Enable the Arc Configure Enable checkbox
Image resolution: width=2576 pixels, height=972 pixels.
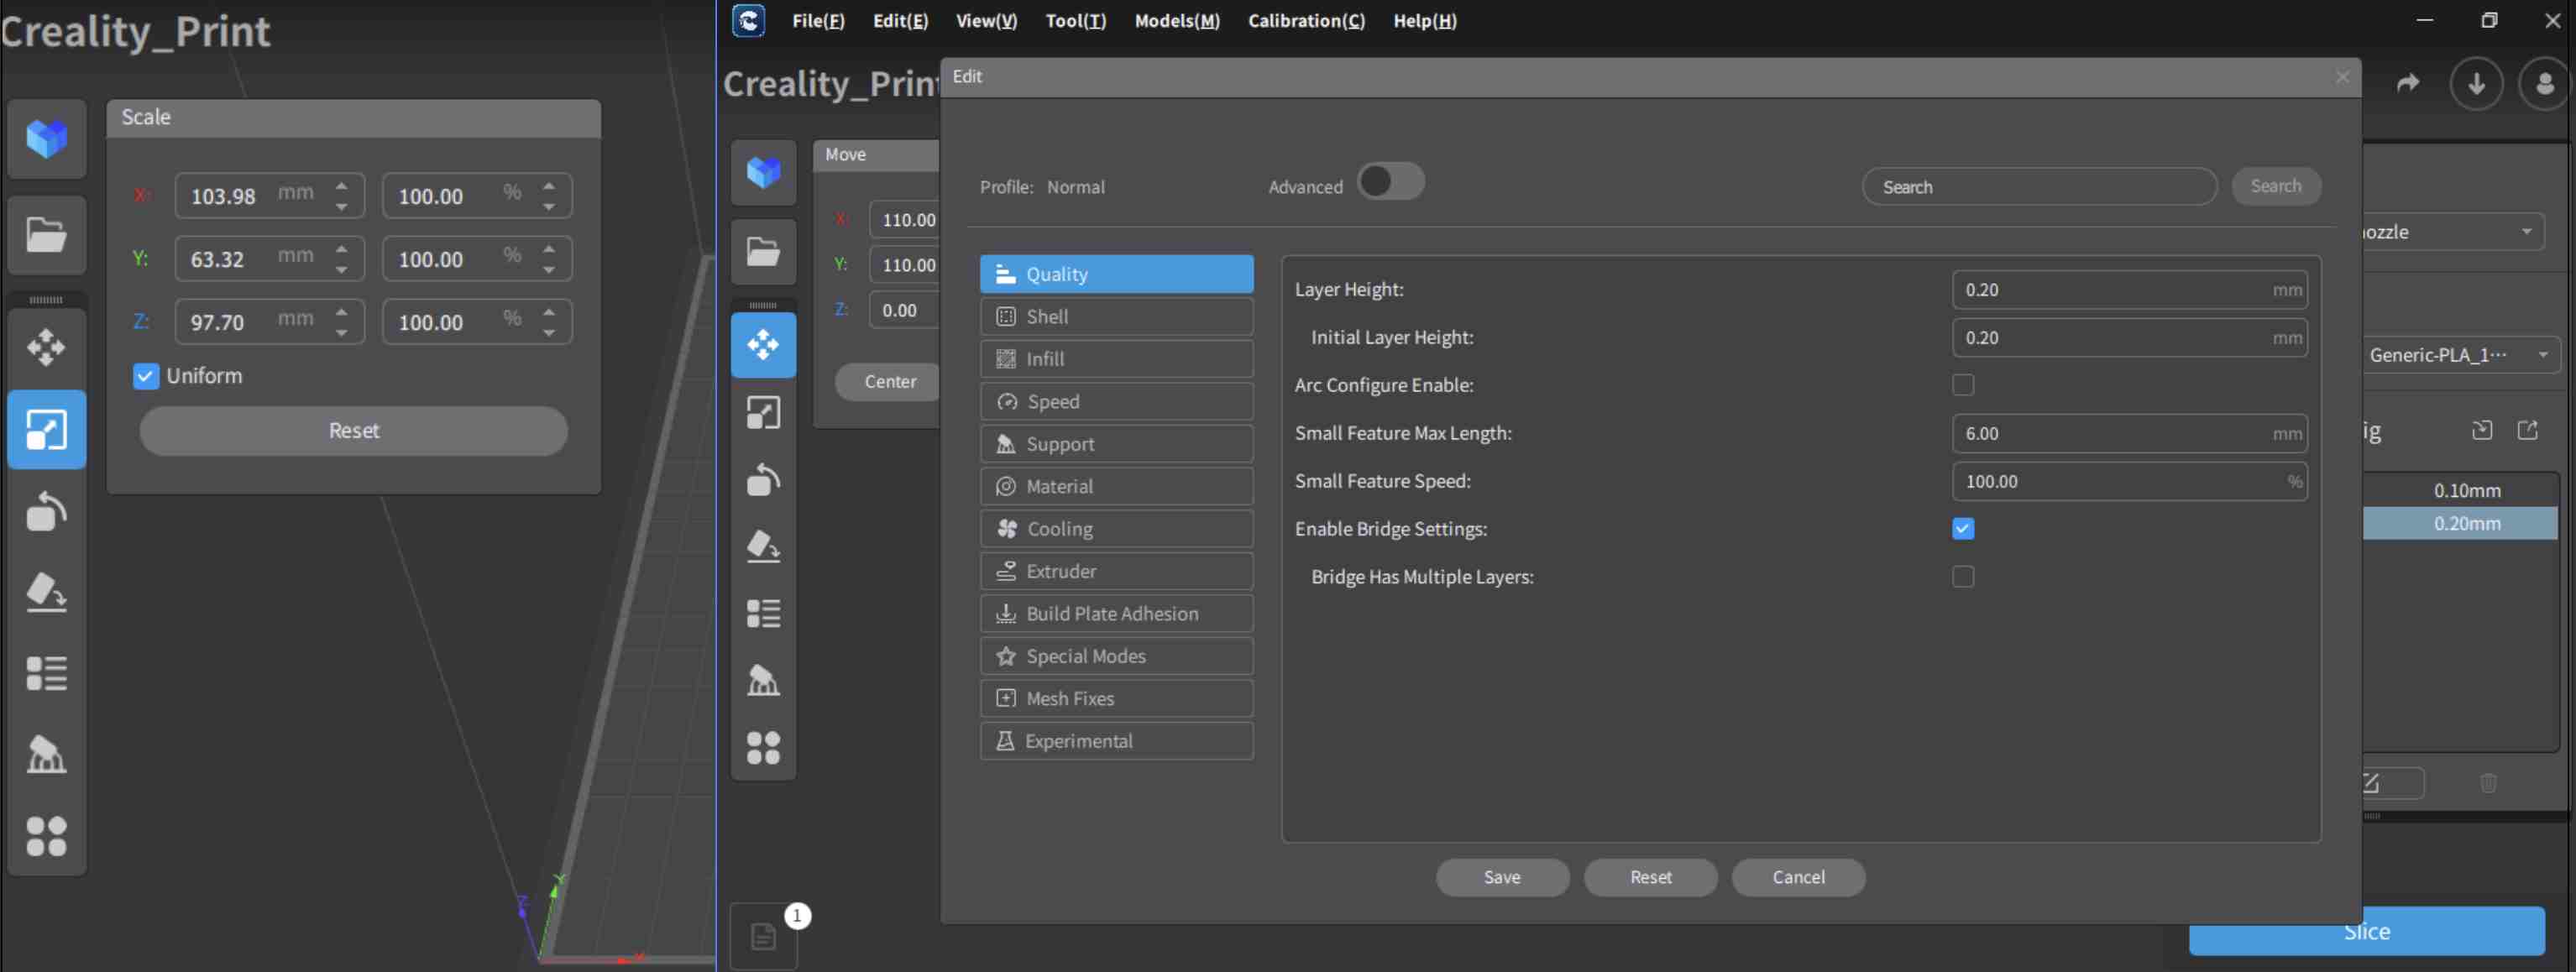pos(1963,385)
